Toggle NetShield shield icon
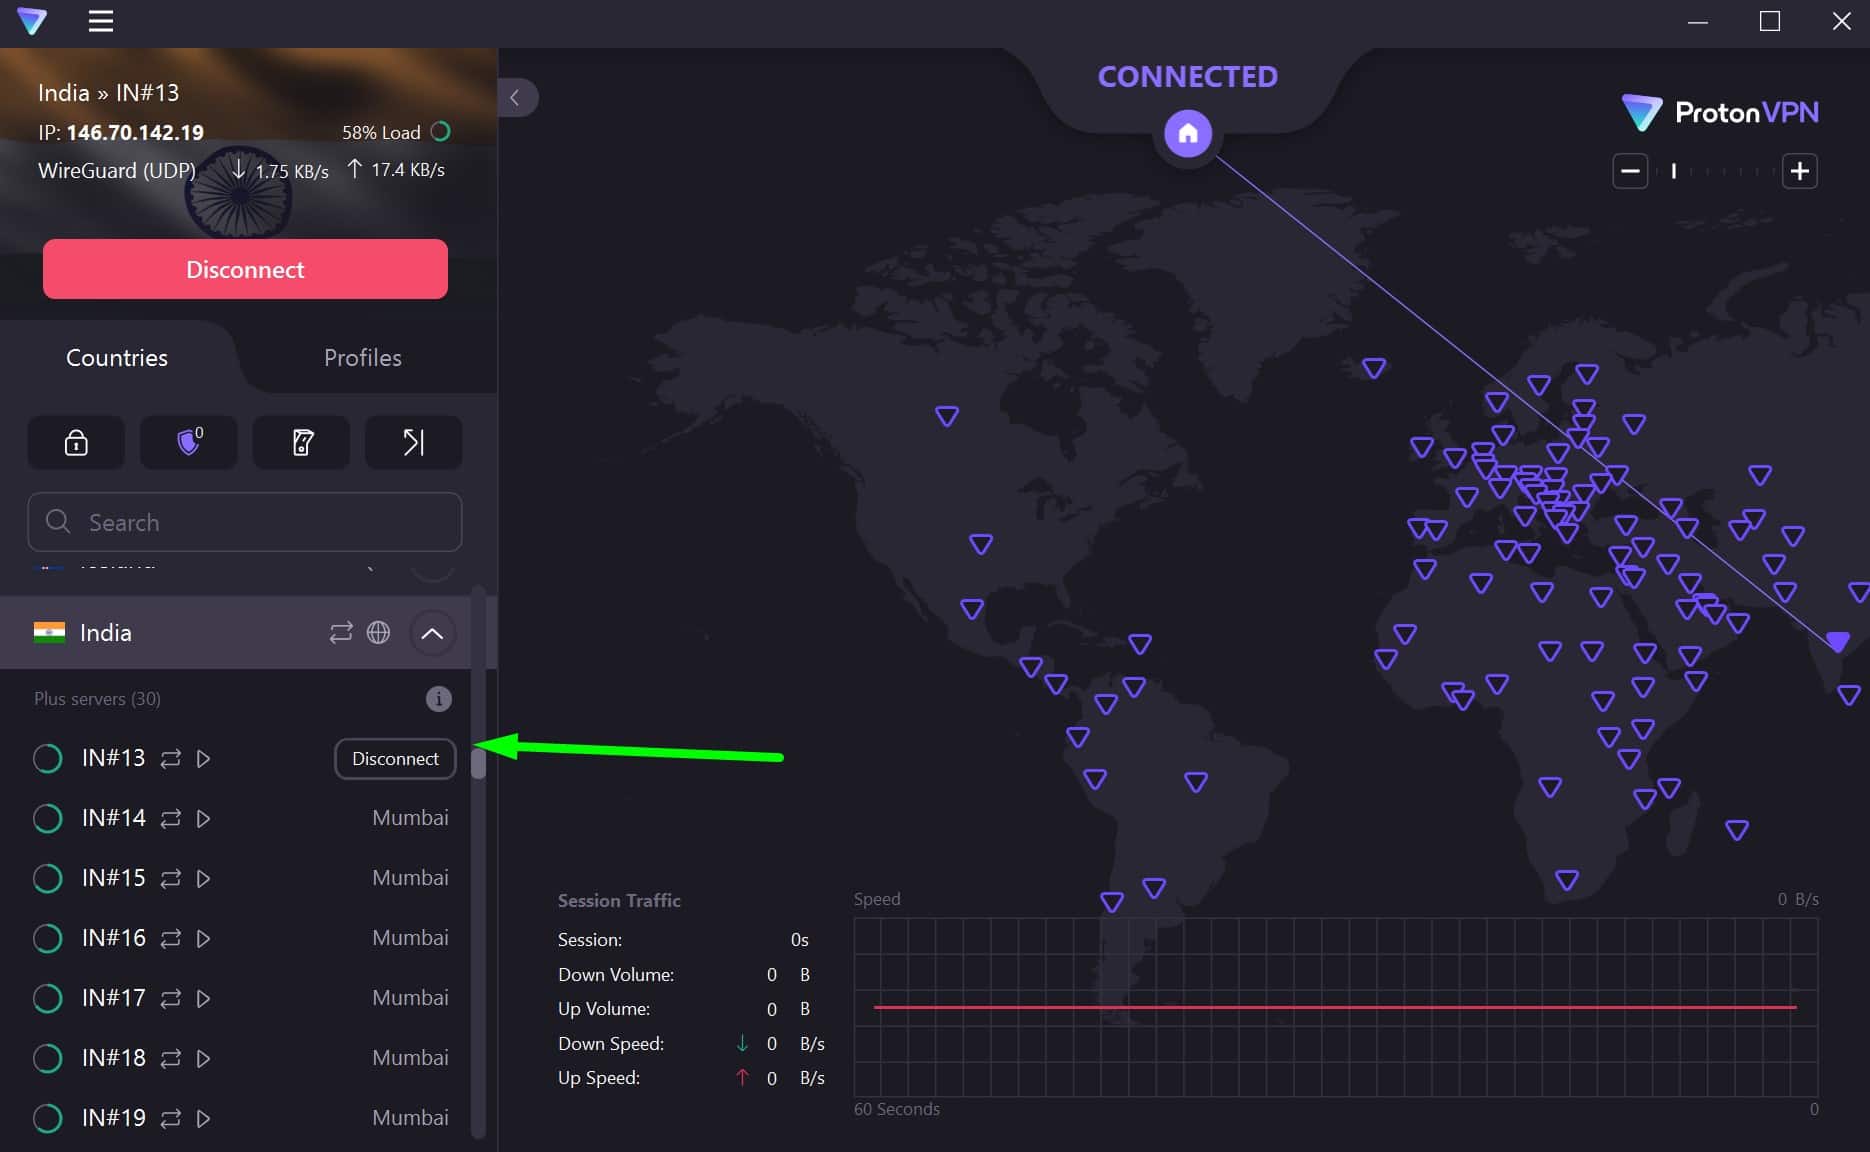This screenshot has height=1152, width=1870. [x=189, y=442]
